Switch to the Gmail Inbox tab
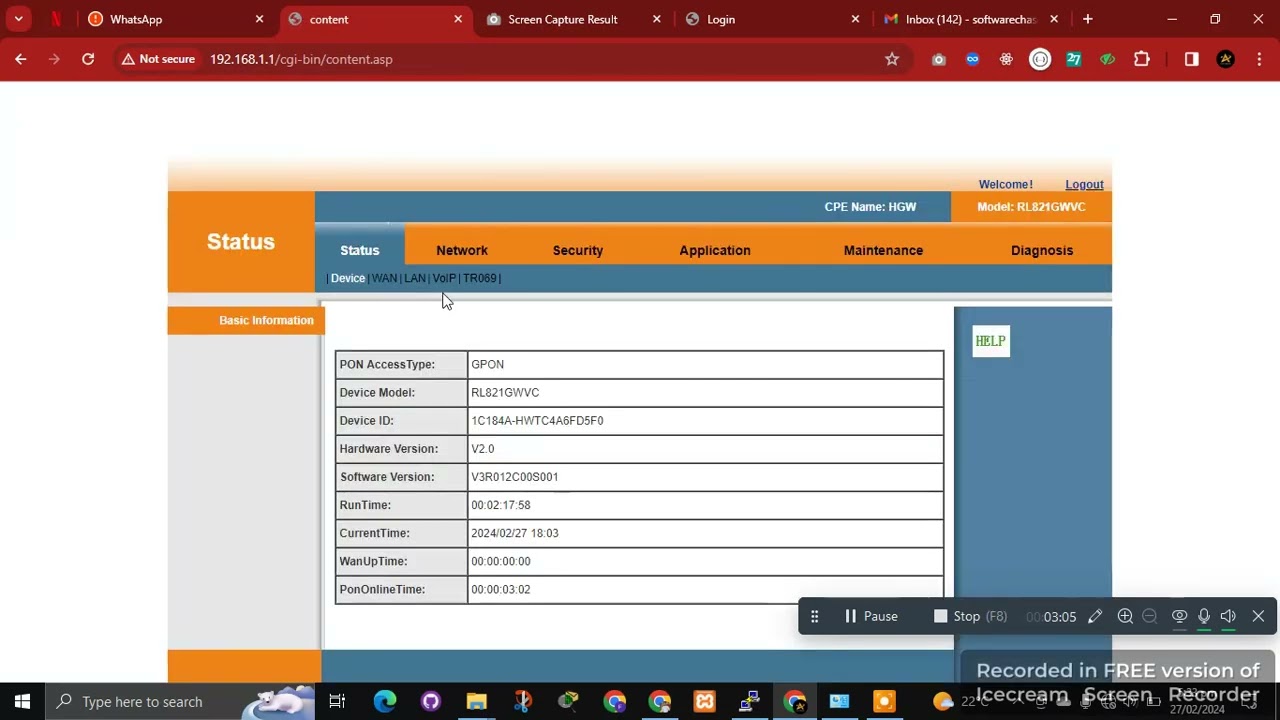Screen dimensions: 1280x720 click(970, 19)
